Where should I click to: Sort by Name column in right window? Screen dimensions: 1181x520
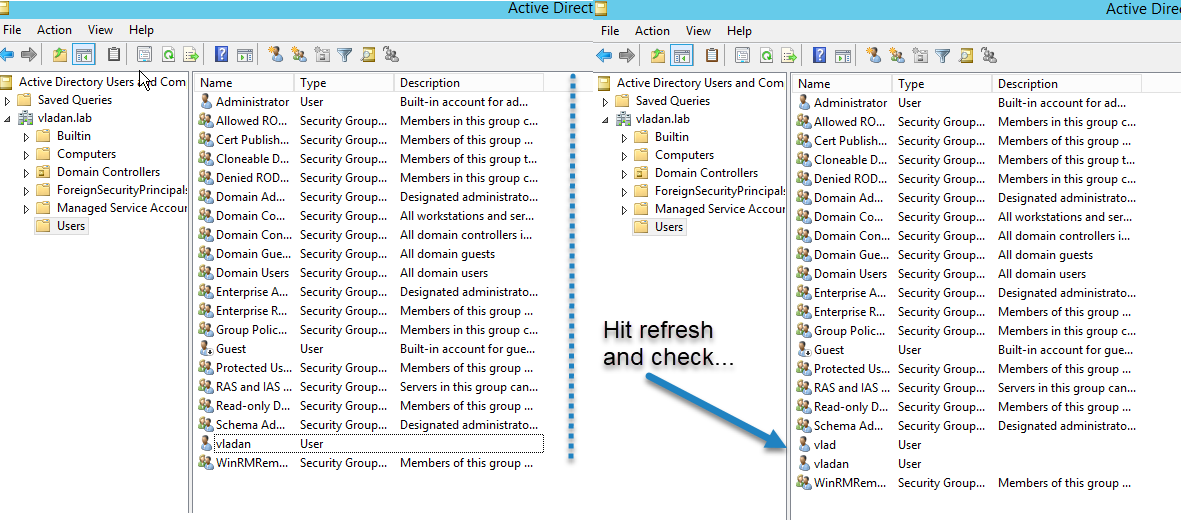tap(842, 84)
